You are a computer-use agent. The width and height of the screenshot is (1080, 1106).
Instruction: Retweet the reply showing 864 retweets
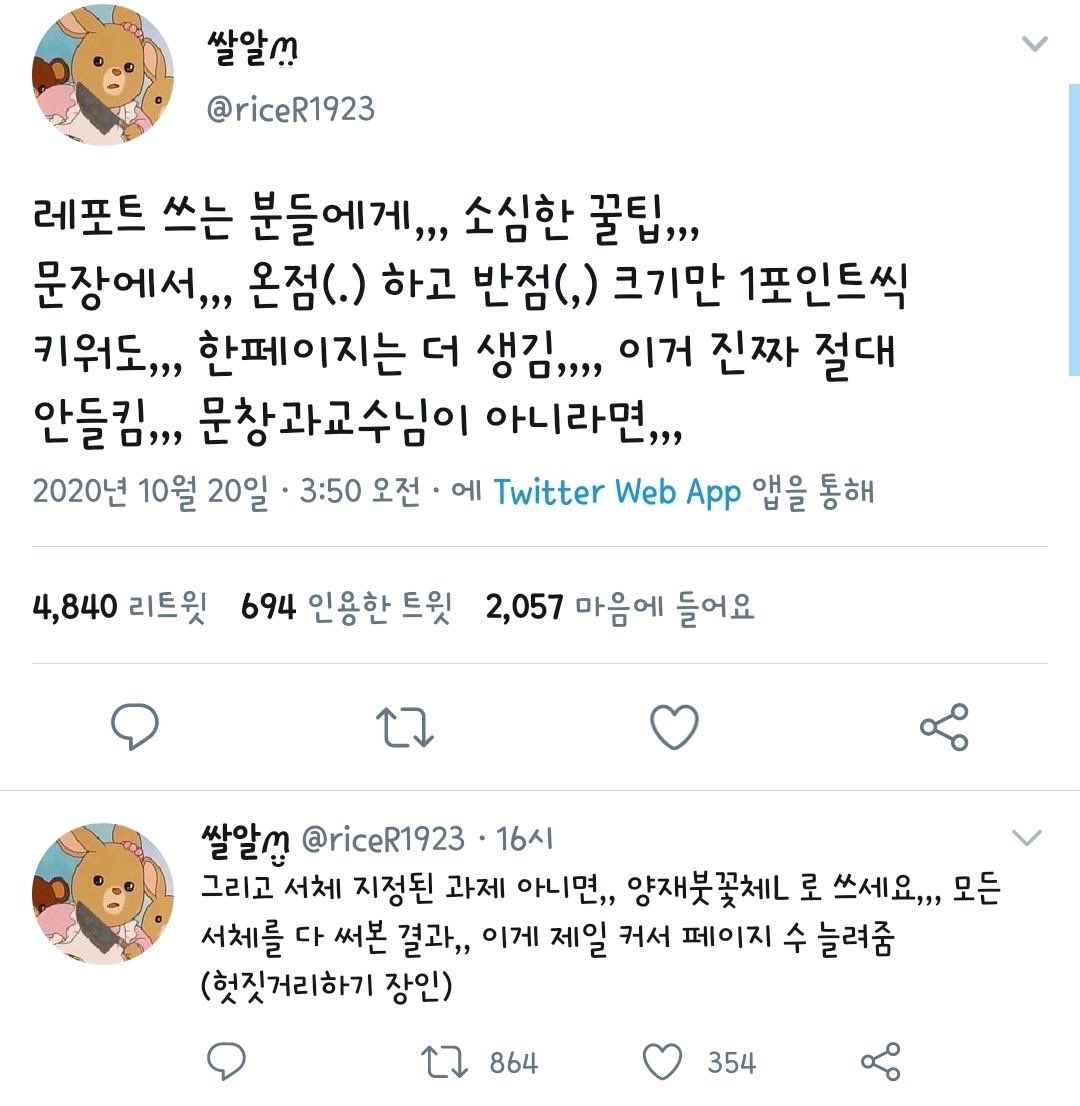click(444, 1062)
